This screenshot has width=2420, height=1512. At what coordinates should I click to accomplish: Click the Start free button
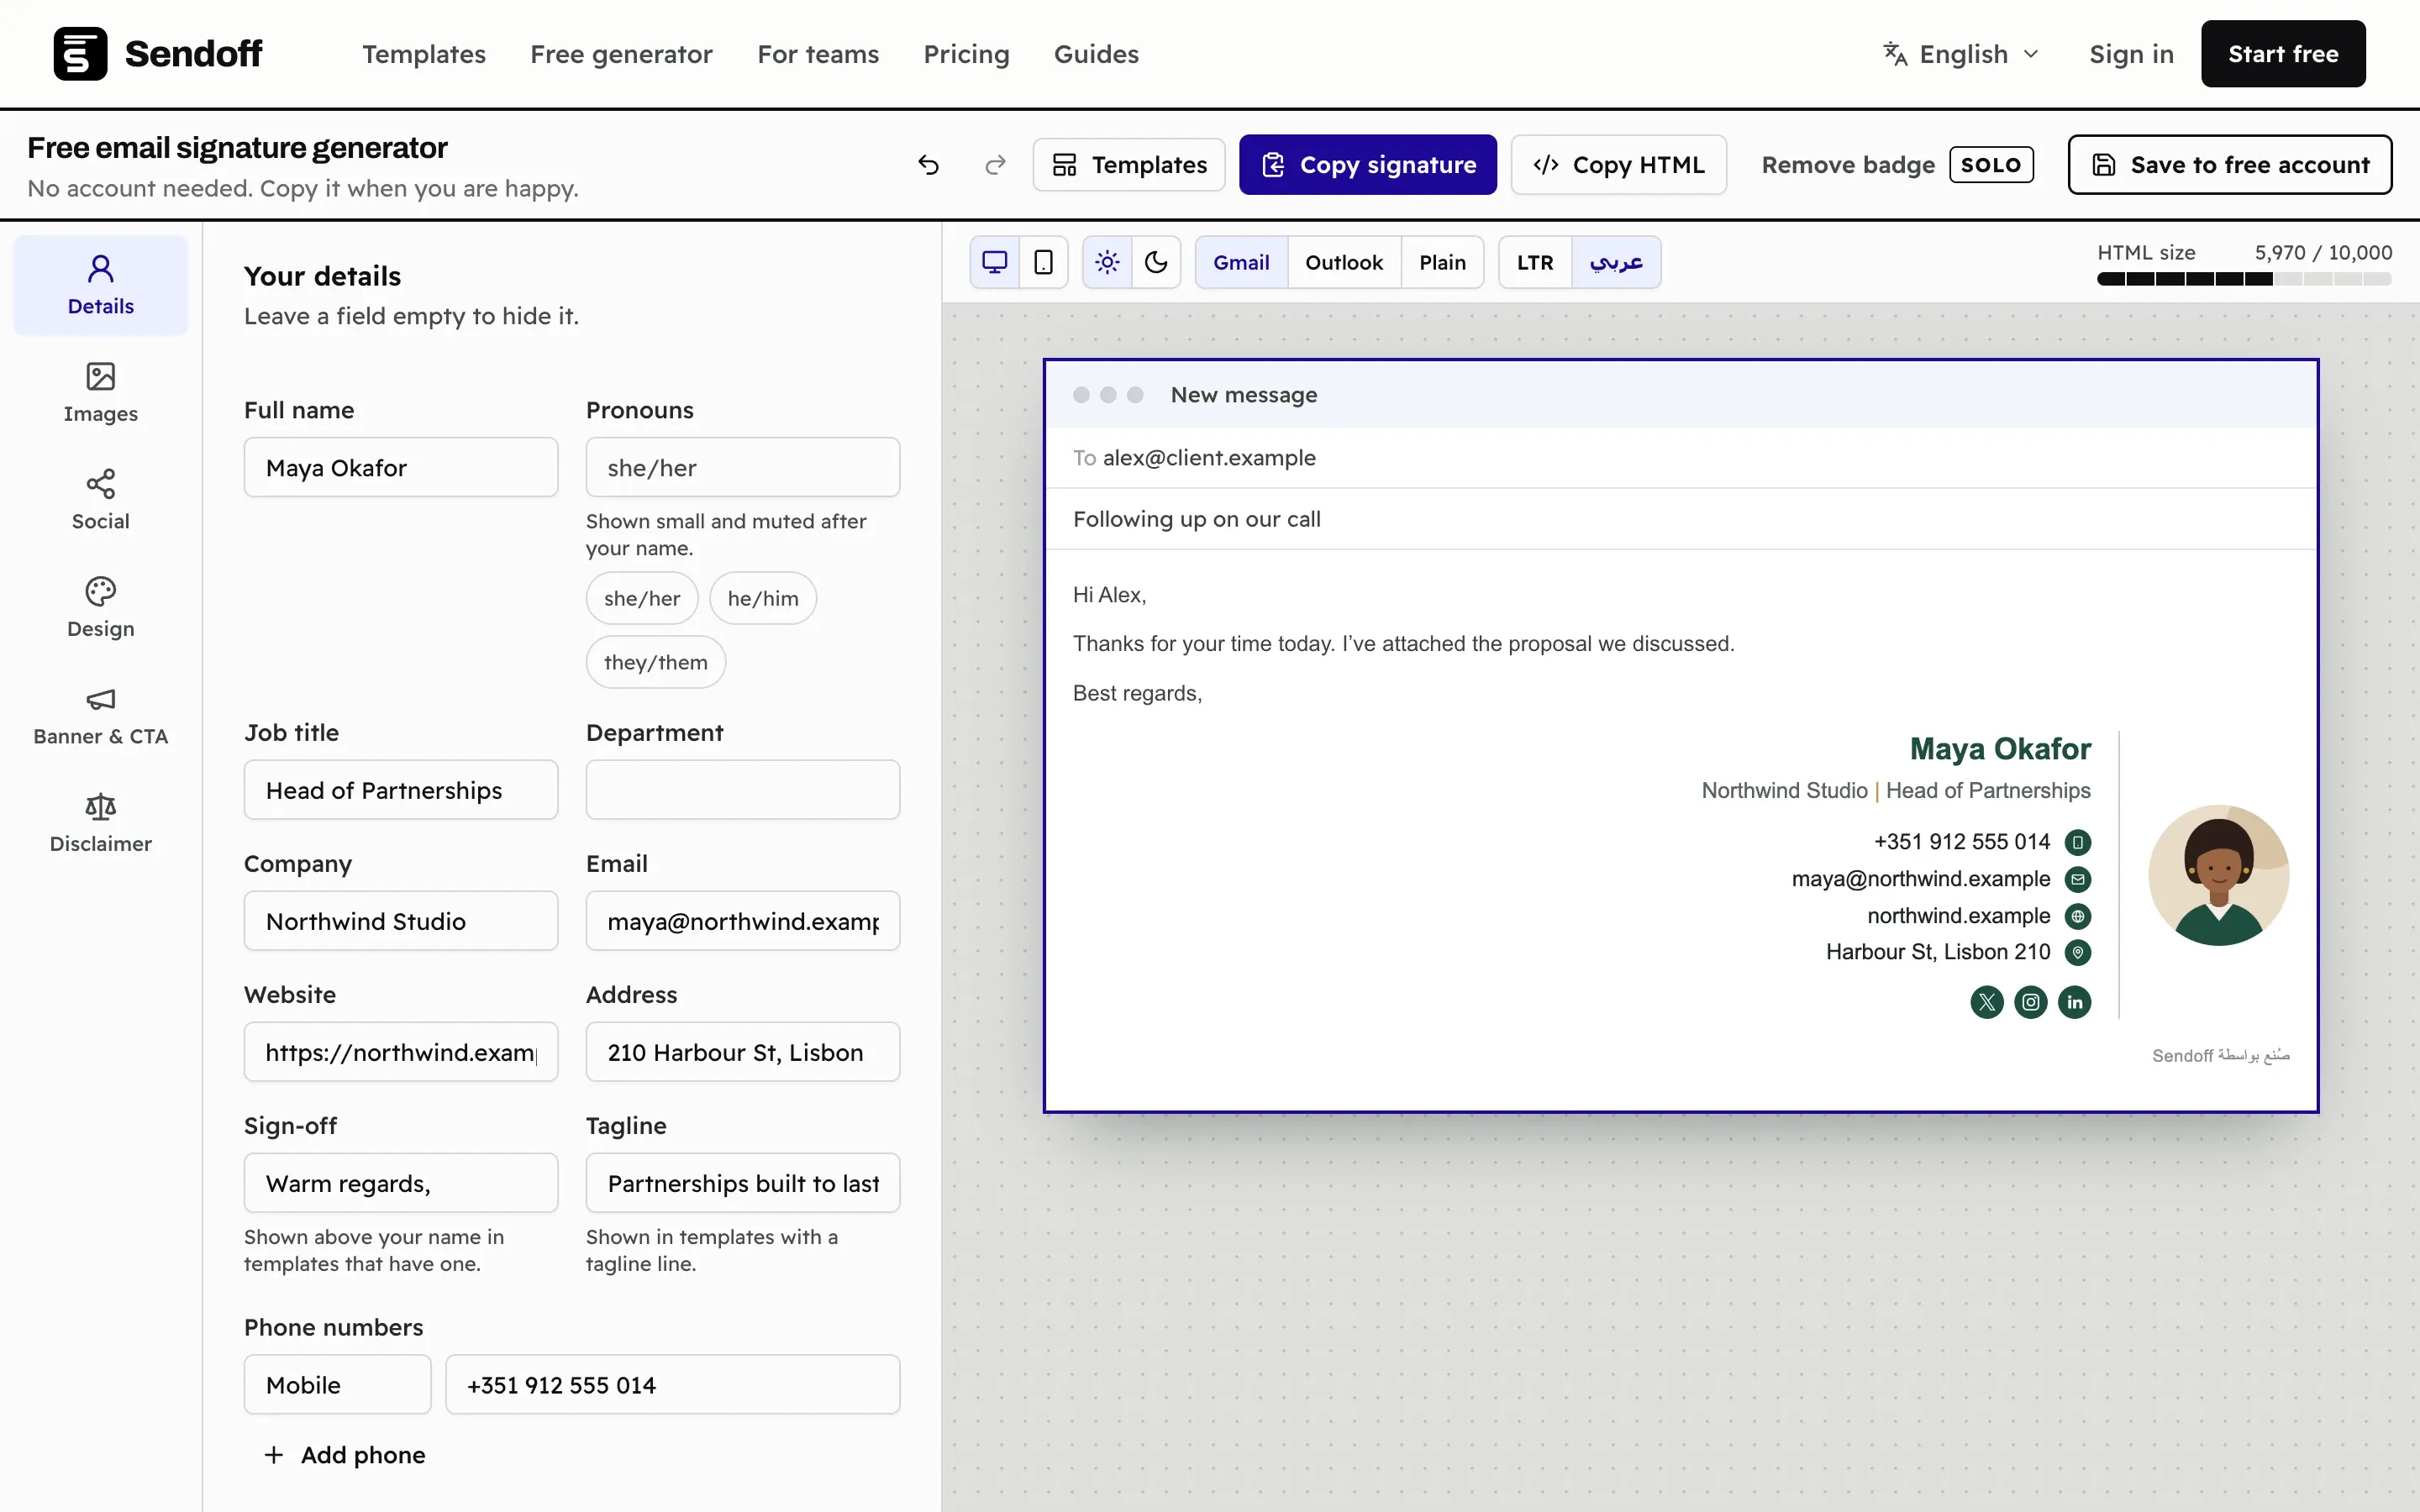2283,54
